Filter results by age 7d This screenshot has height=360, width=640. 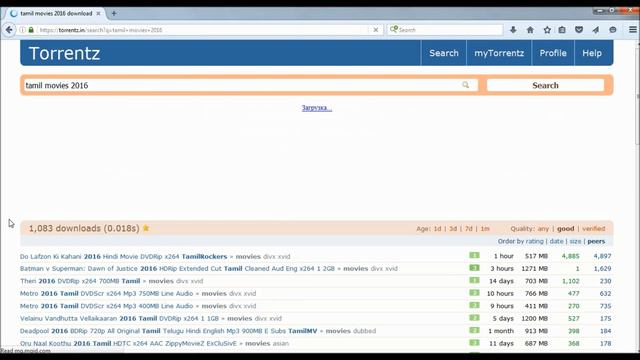[x=469, y=229]
